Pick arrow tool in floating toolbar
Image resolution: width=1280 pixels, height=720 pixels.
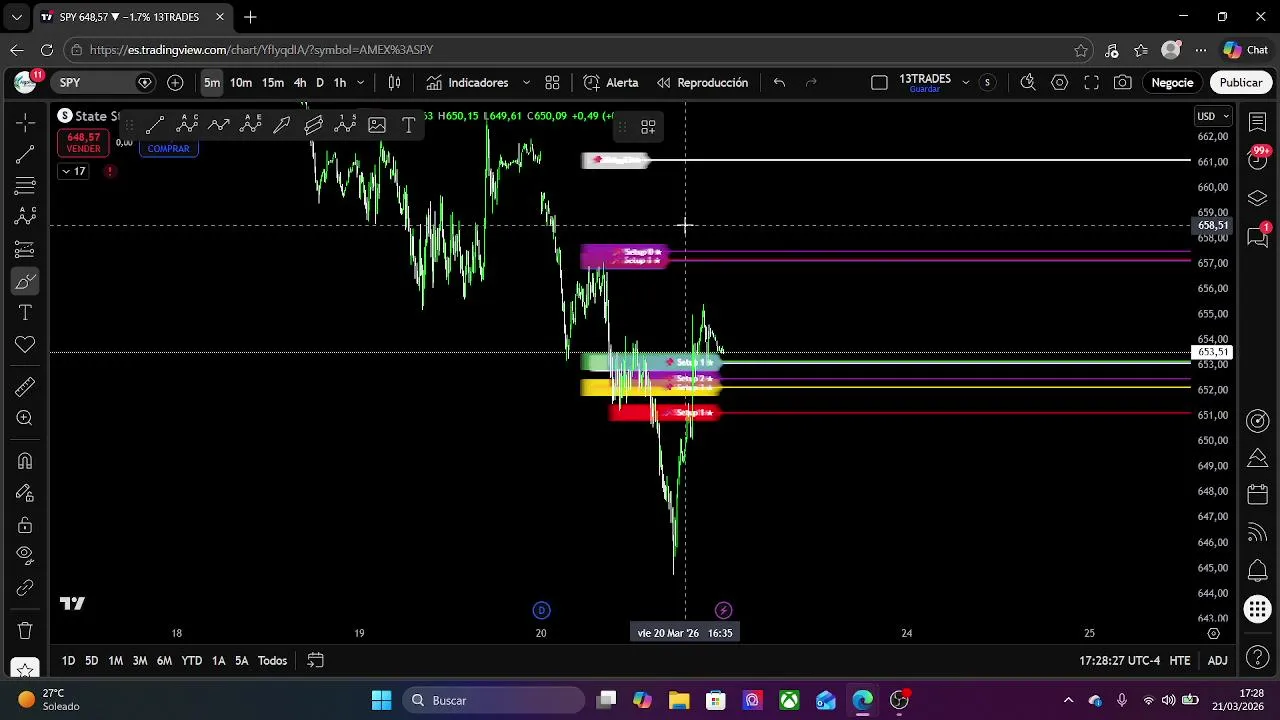[x=282, y=125]
